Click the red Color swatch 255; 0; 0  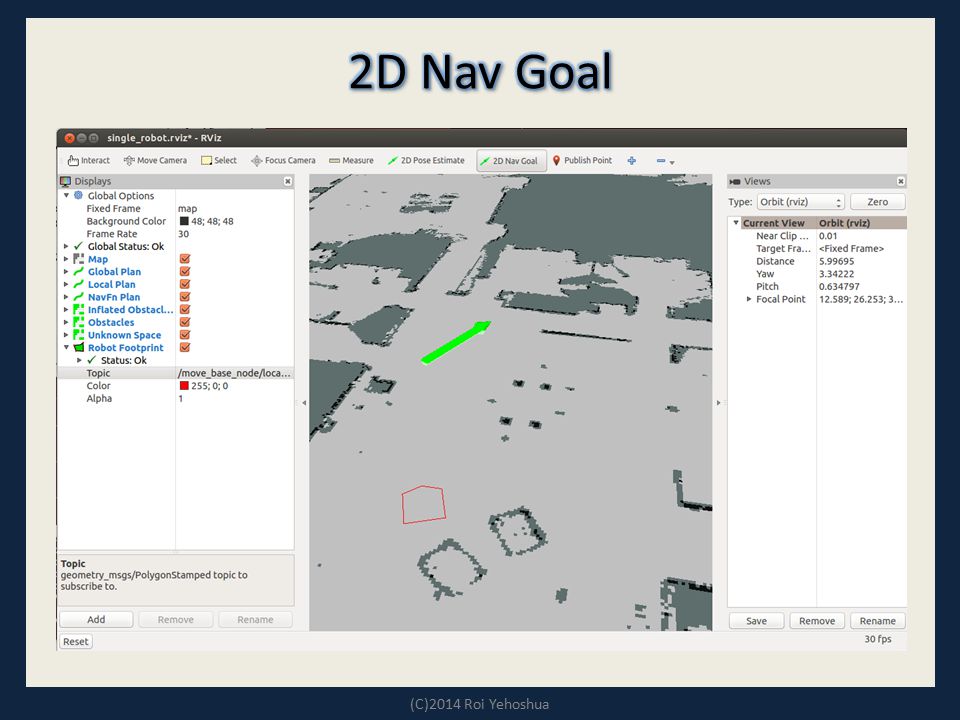[x=184, y=386]
